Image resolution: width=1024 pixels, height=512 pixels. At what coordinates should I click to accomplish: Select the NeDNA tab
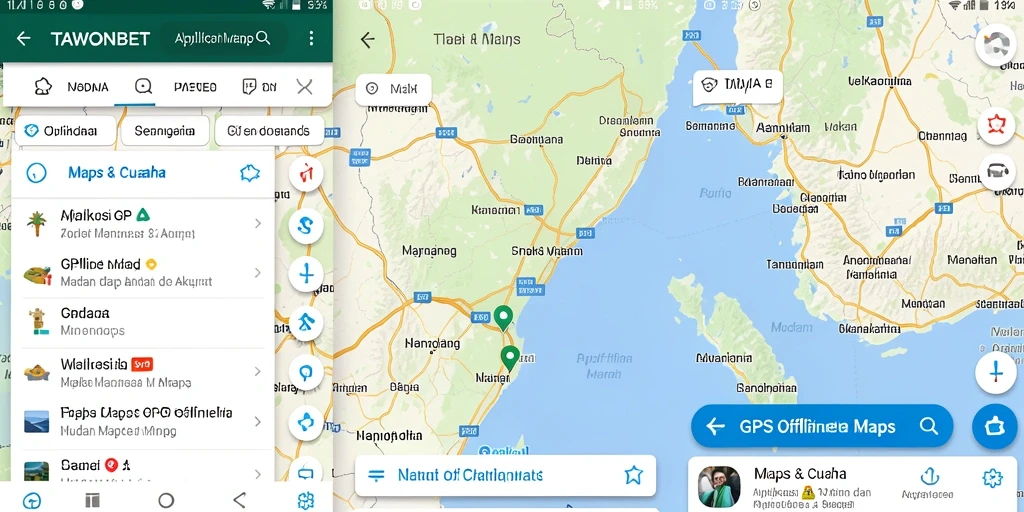(71, 87)
